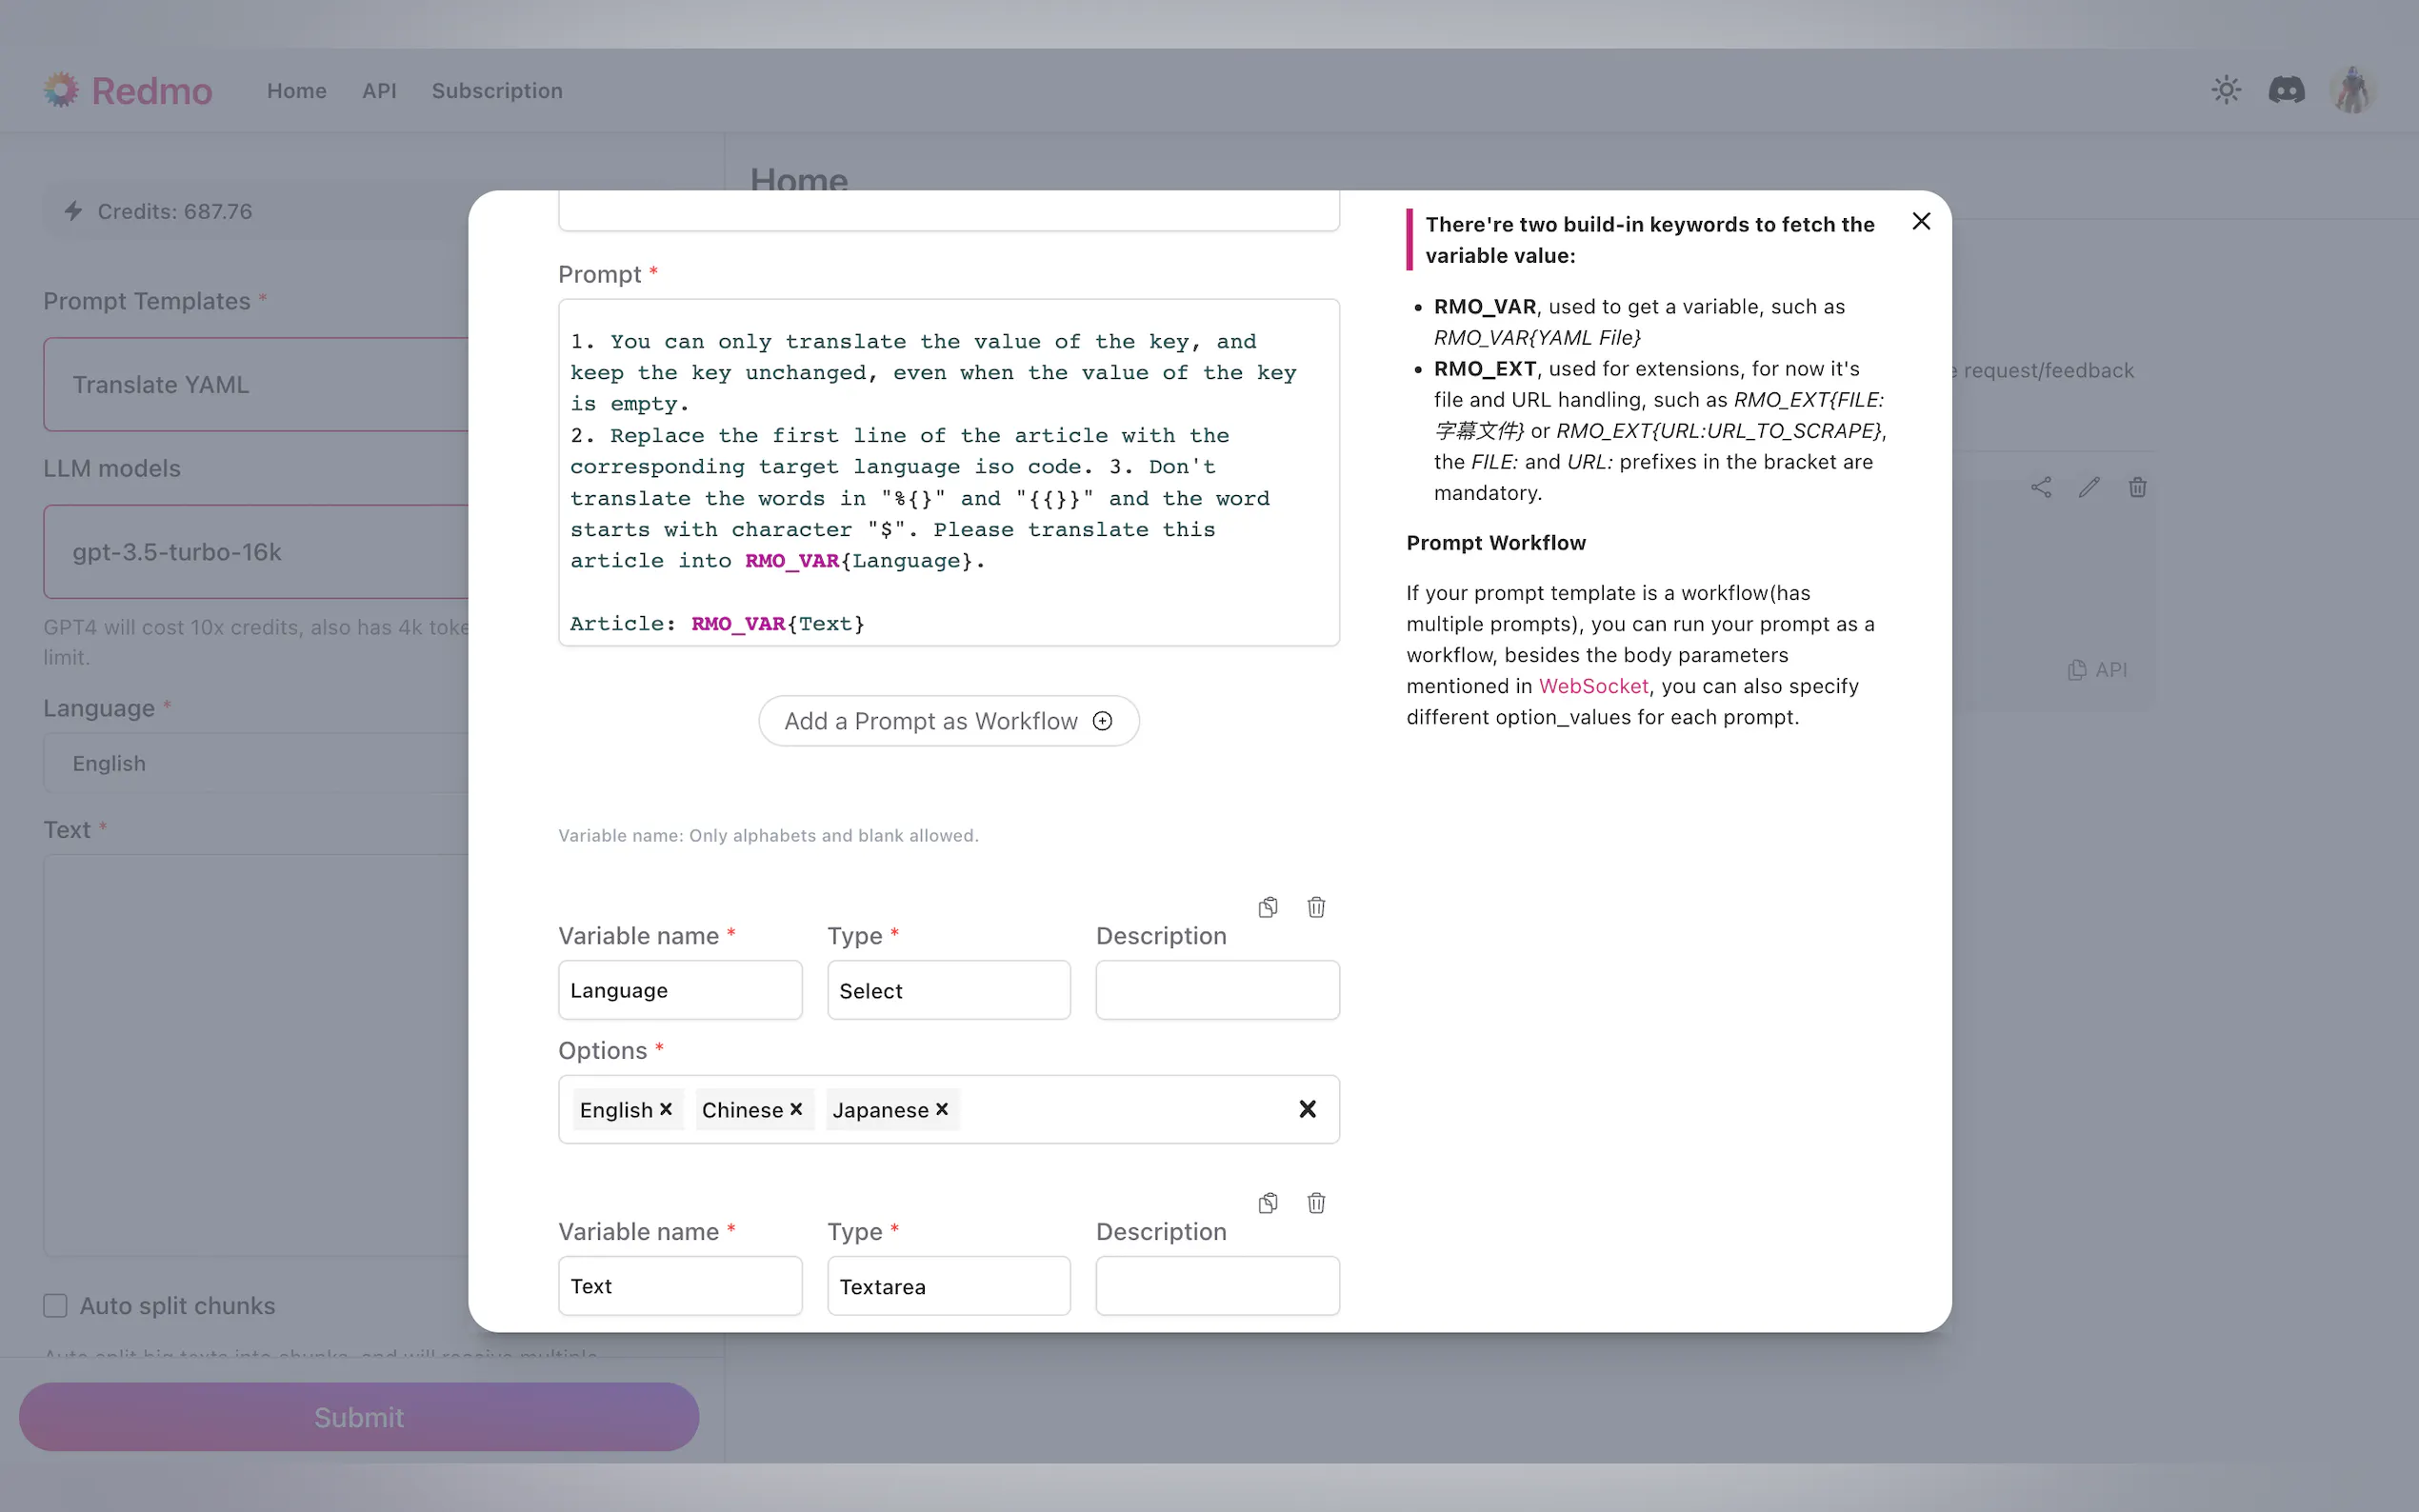2419x1512 pixels.
Task: Copy the Text variable block
Action: tap(1267, 1203)
